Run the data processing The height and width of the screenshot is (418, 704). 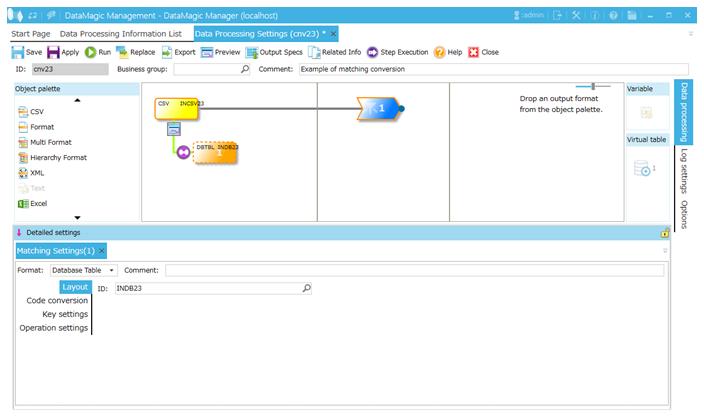point(91,52)
